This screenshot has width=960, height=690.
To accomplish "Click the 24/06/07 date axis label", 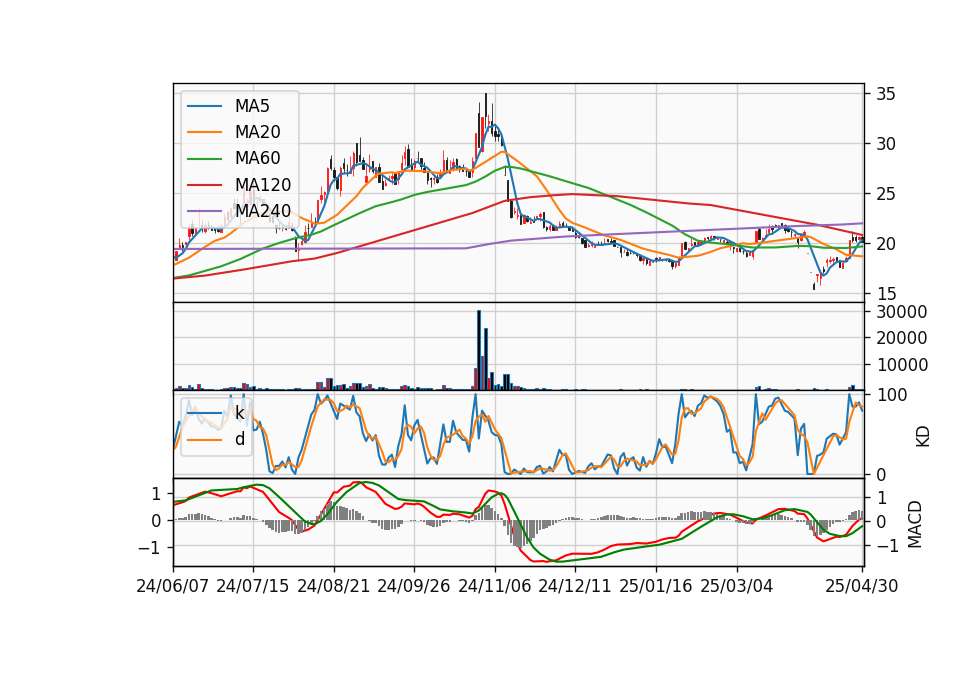I will pyautogui.click(x=173, y=586).
